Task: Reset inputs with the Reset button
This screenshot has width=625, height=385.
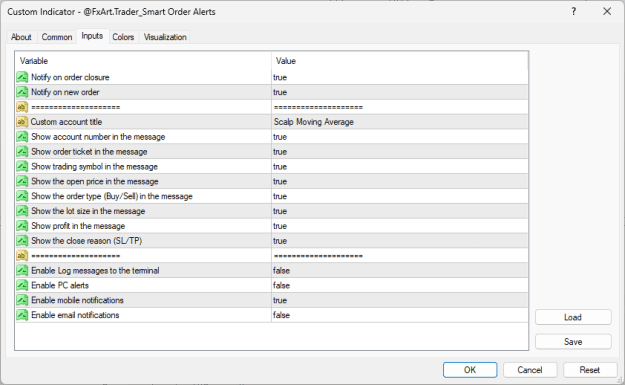Action: [590, 370]
